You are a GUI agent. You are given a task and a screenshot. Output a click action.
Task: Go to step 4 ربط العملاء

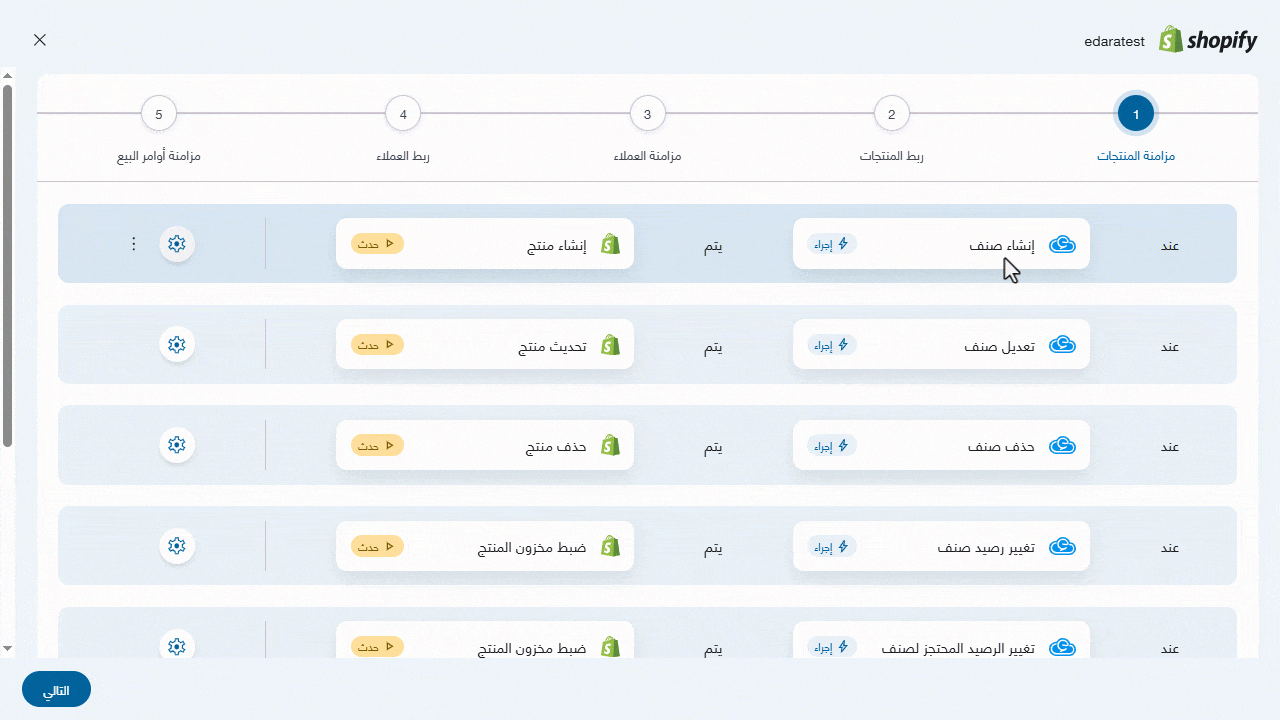[403, 114]
